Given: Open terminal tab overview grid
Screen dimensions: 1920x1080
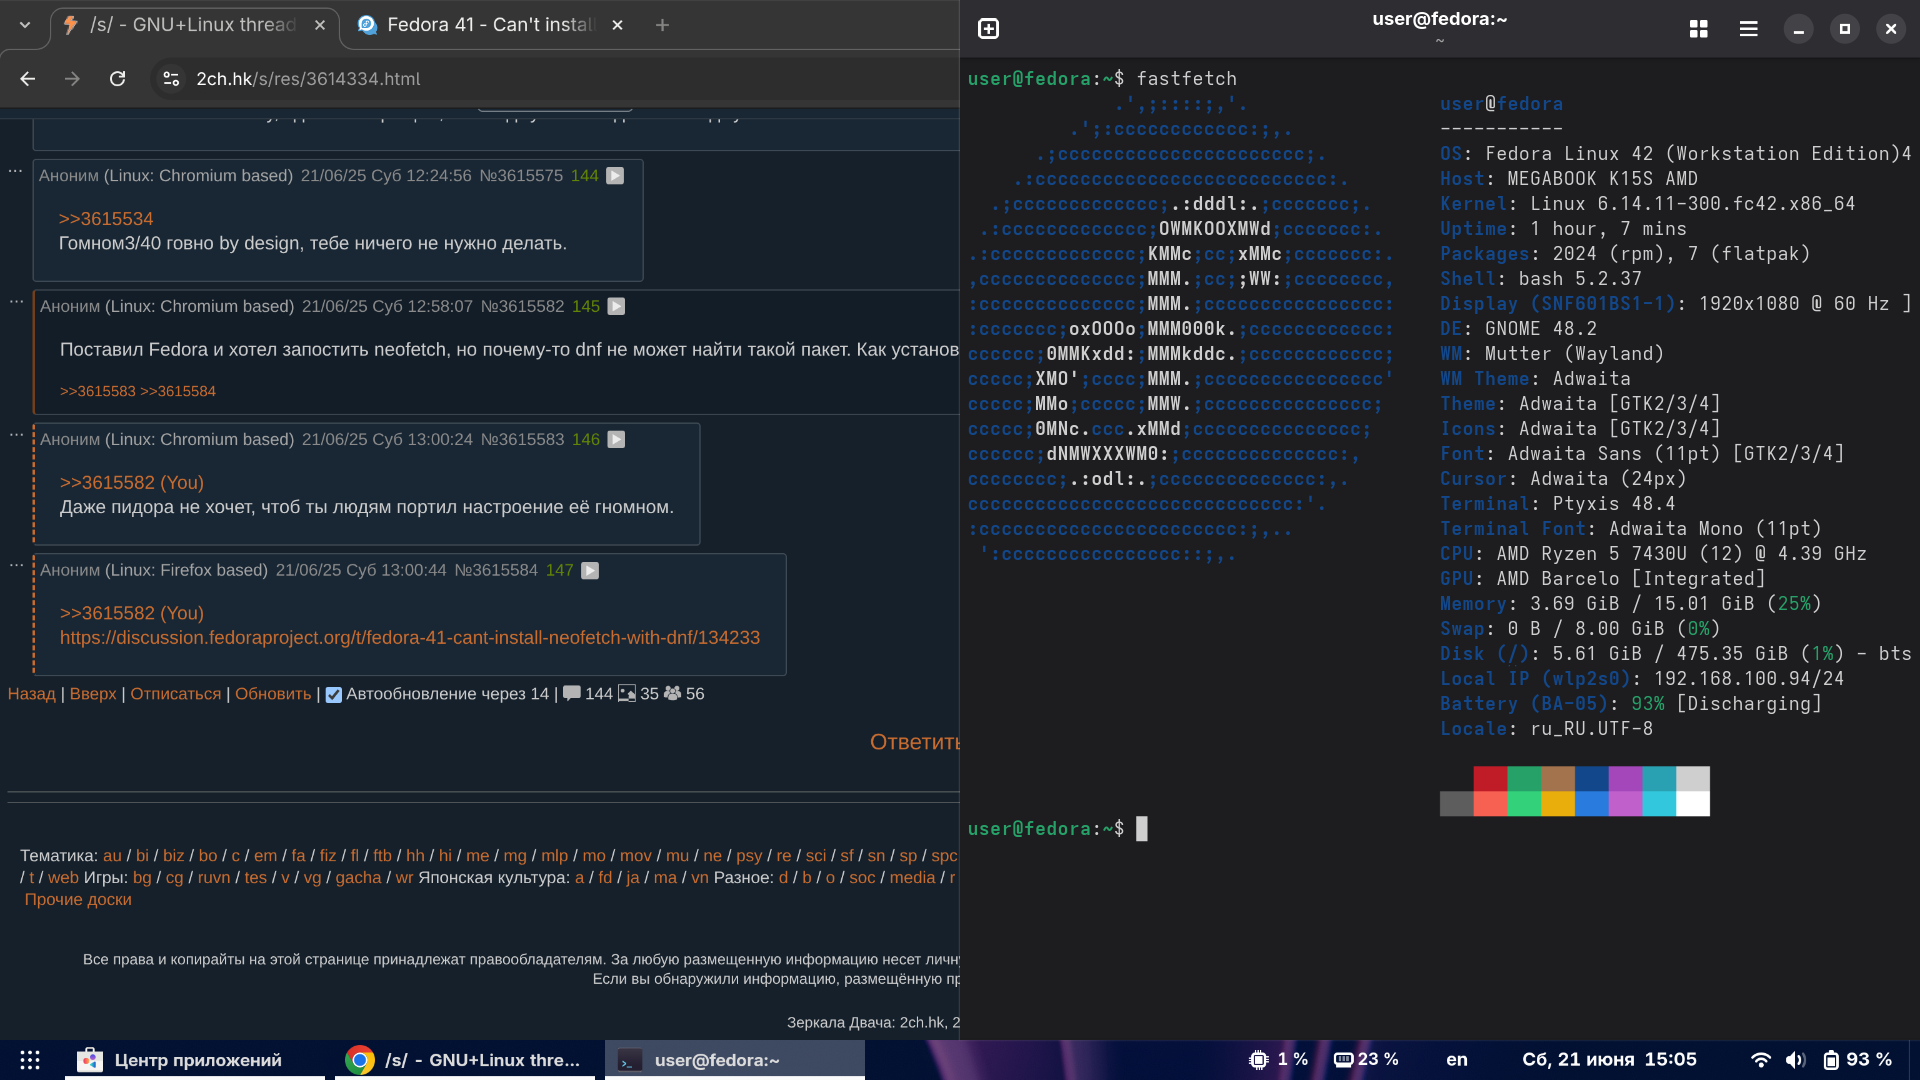Looking at the screenshot, I should point(1698,29).
